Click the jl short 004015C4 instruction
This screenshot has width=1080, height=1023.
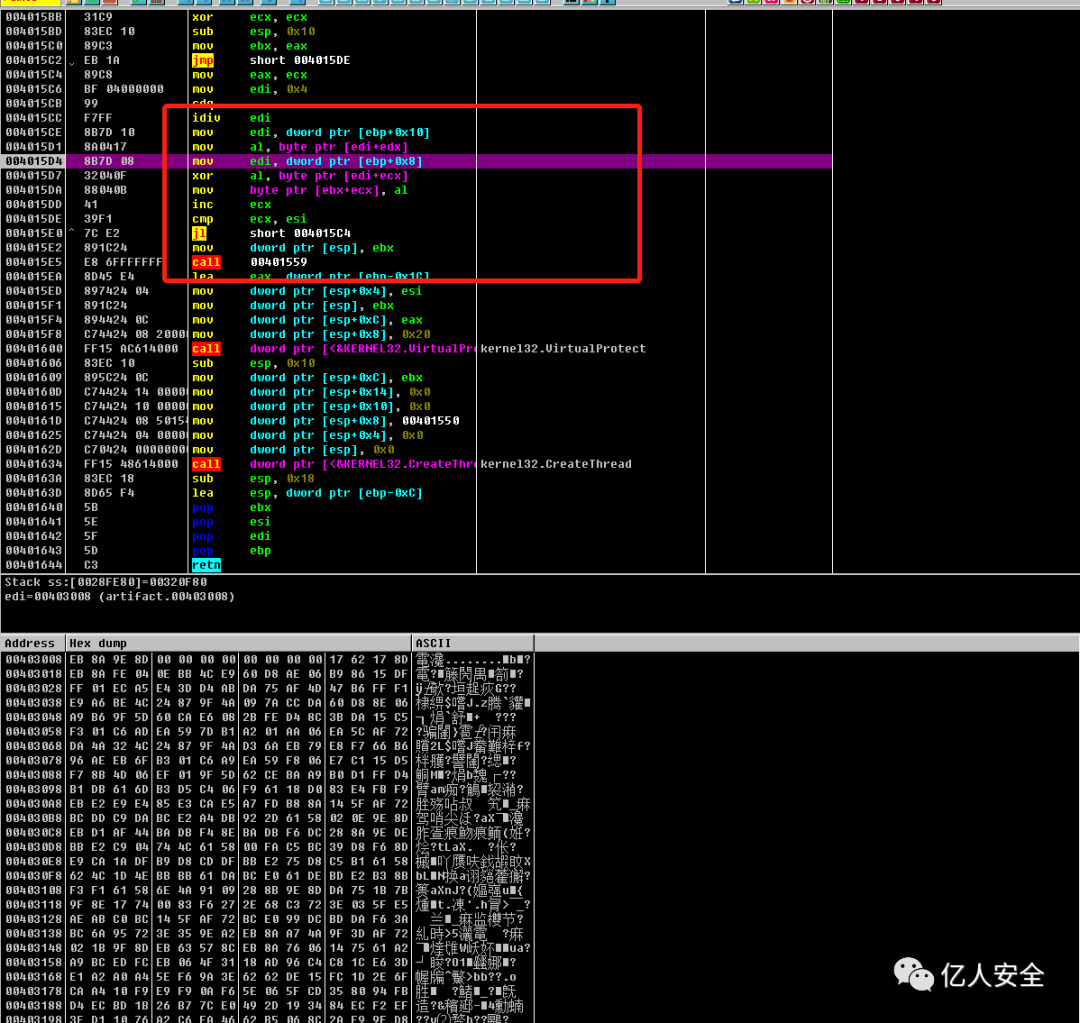tap(271, 234)
